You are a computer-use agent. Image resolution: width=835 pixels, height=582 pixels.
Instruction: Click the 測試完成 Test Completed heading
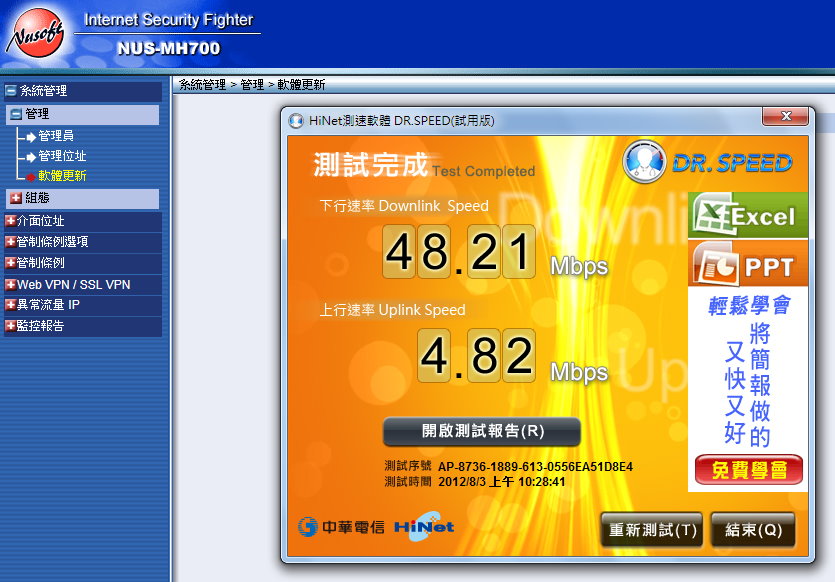coord(424,165)
